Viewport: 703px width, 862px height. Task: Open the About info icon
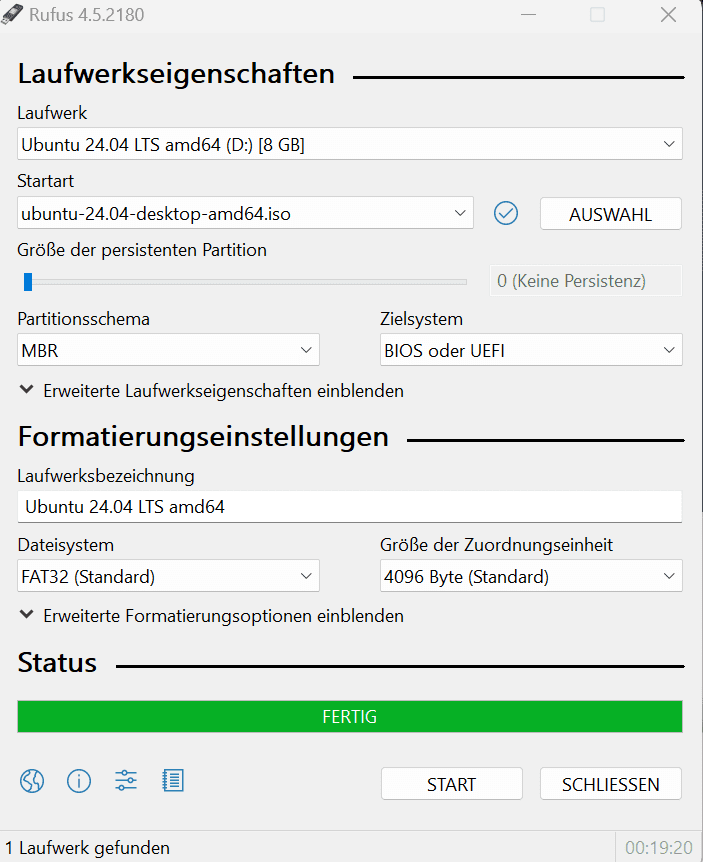79,781
